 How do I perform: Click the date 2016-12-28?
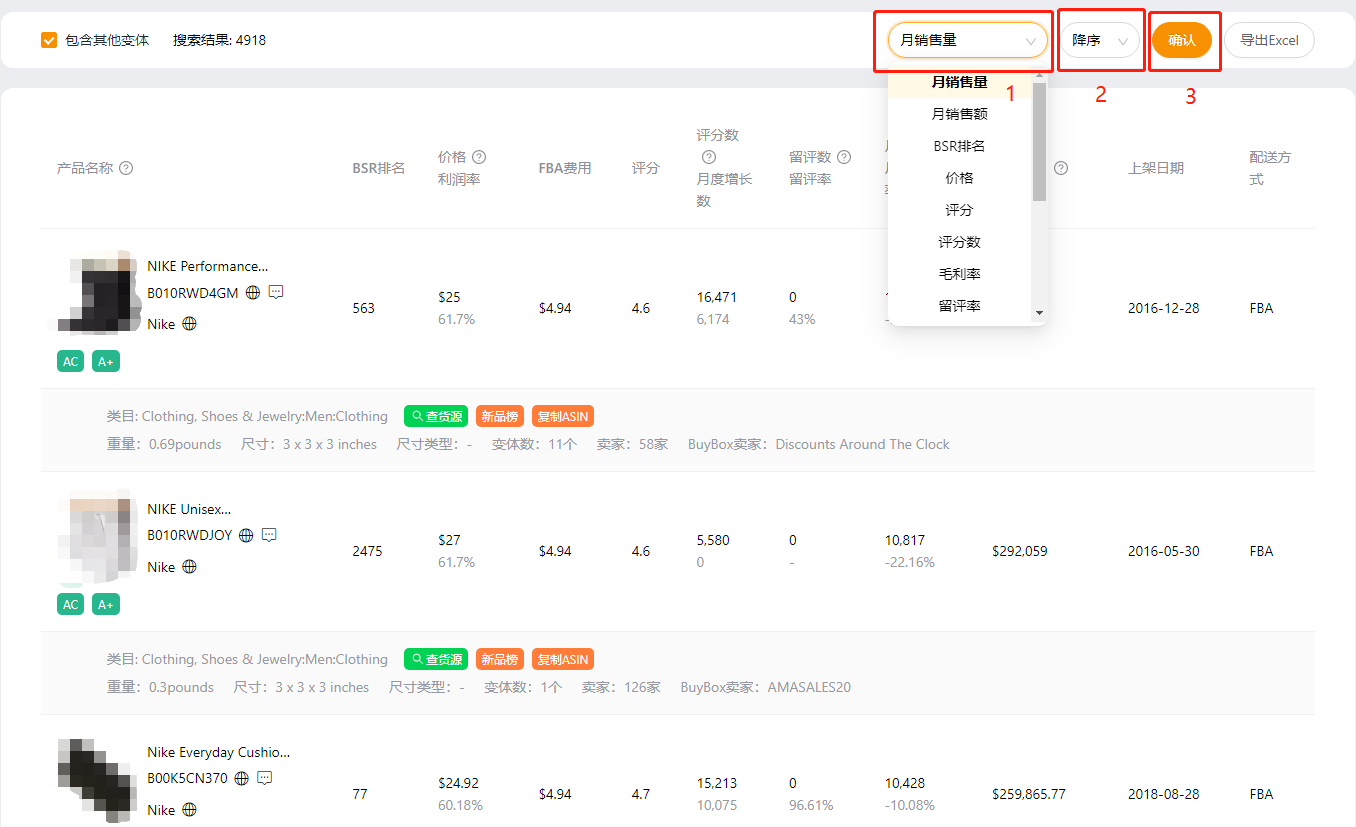[1164, 308]
